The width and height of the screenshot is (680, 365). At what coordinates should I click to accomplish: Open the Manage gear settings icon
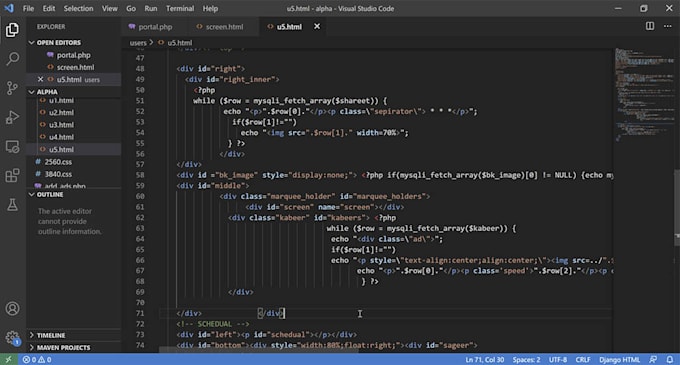[12, 337]
